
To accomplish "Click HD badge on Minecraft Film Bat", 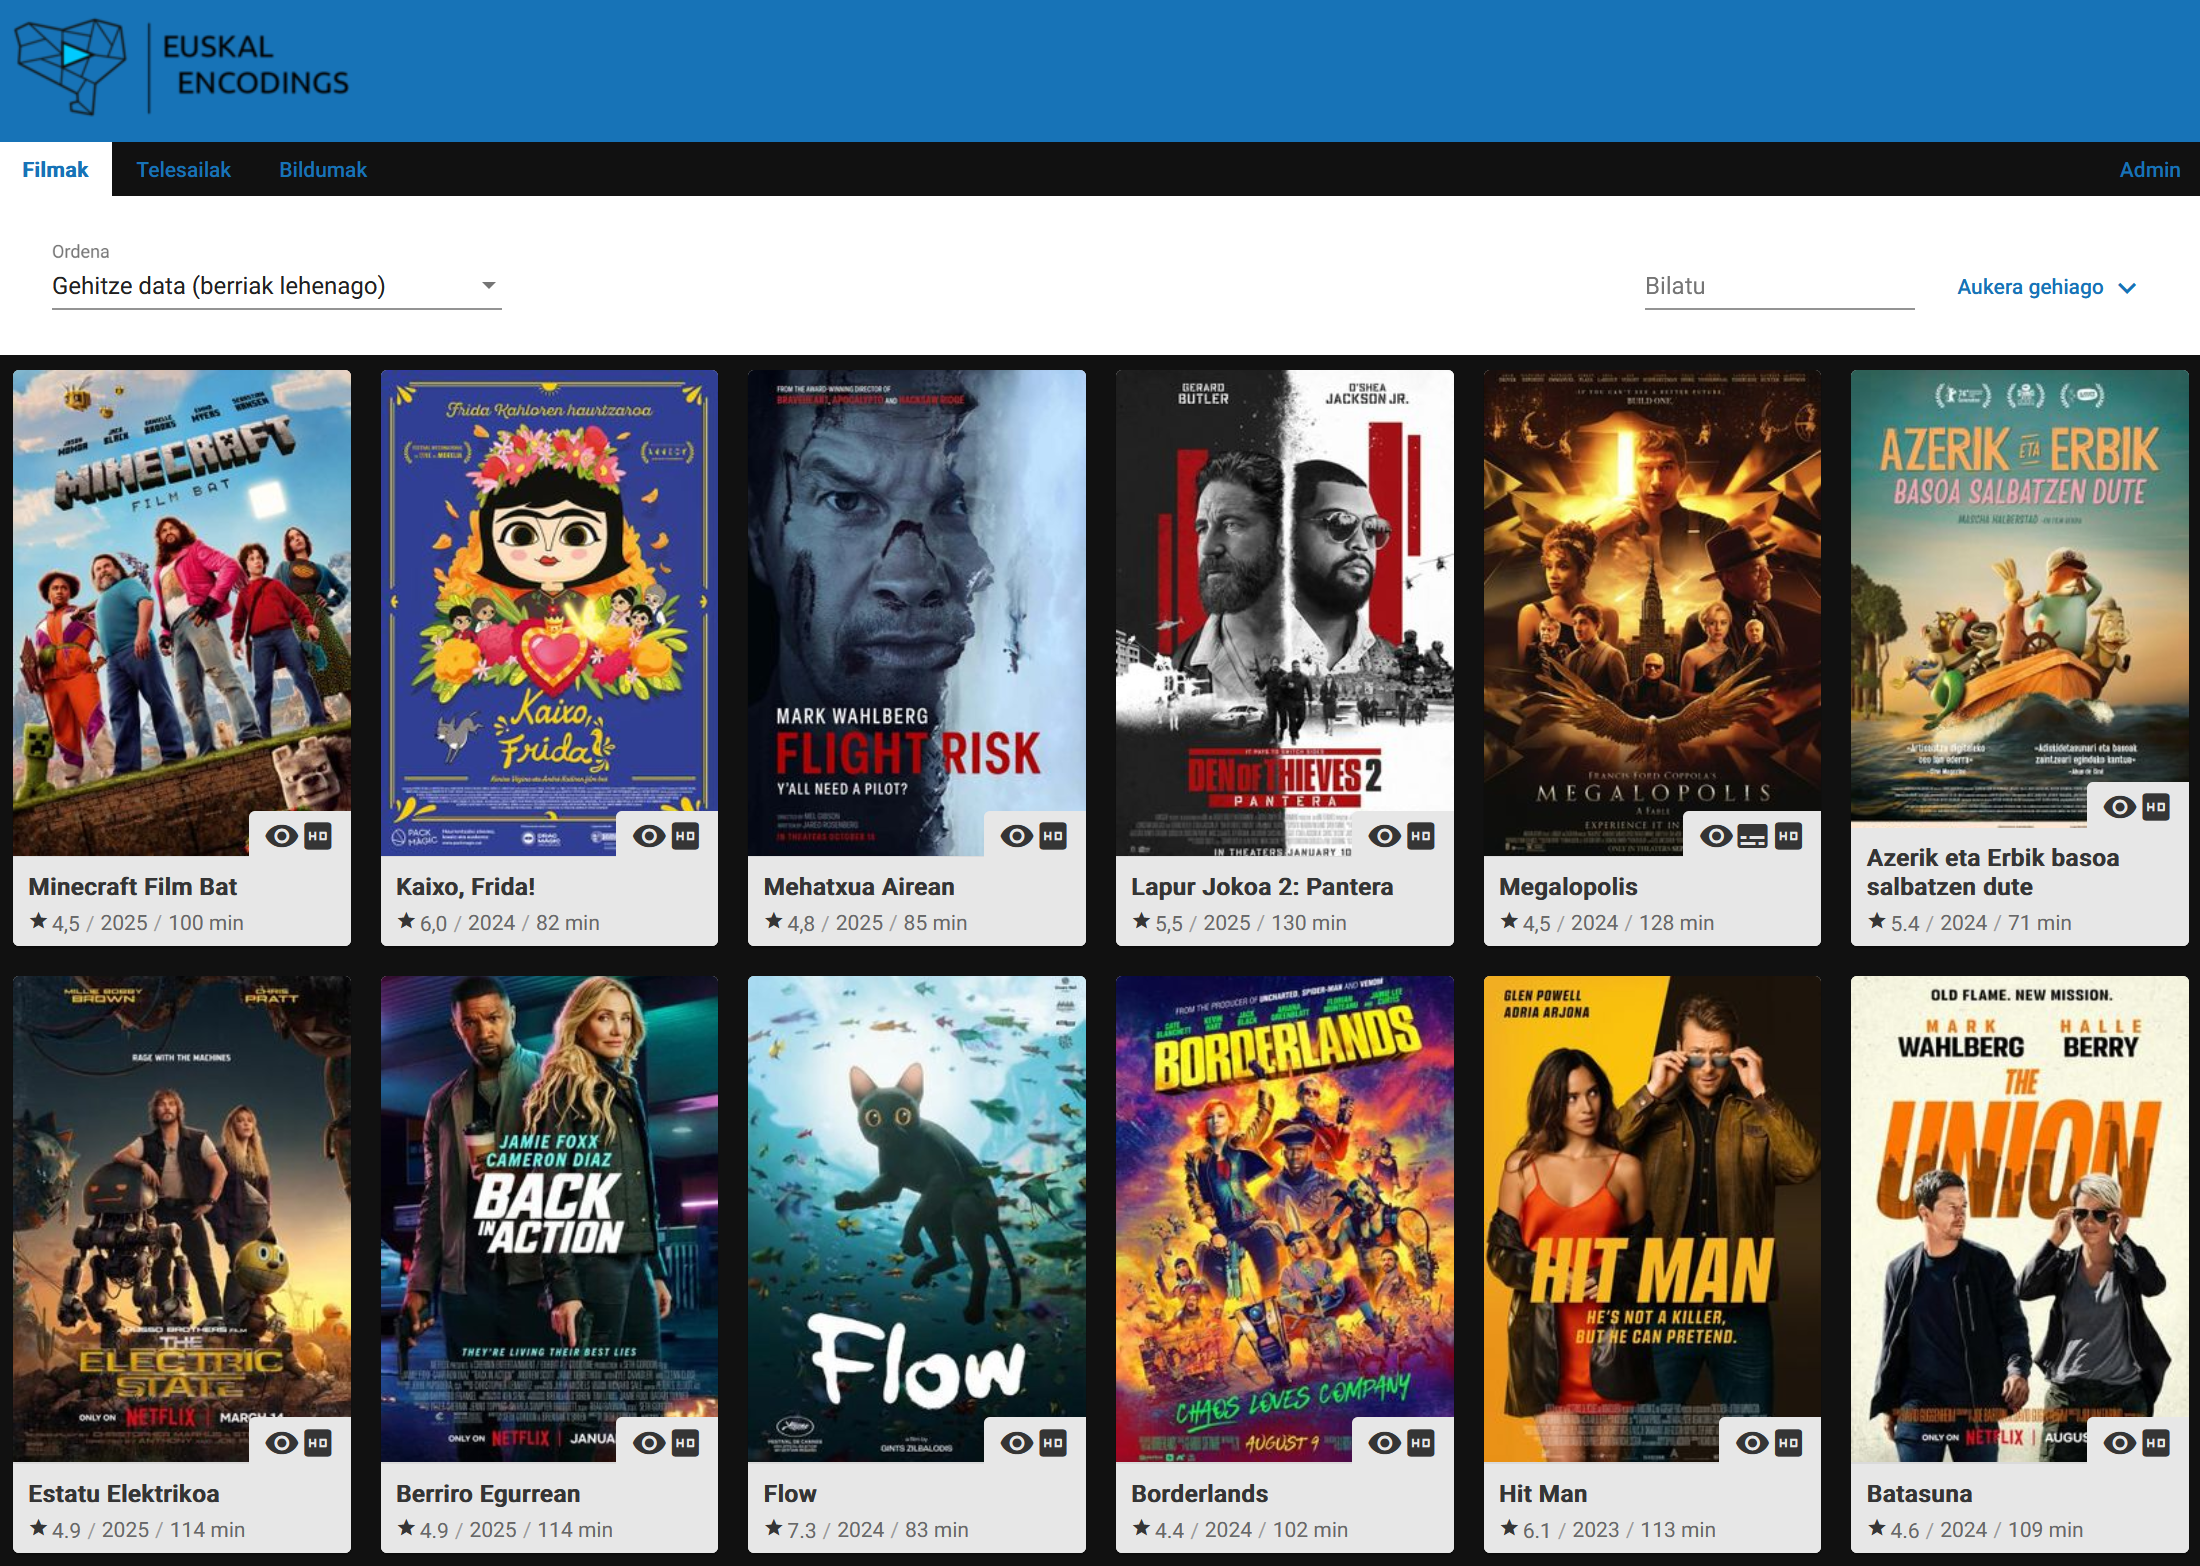I will click(x=318, y=836).
